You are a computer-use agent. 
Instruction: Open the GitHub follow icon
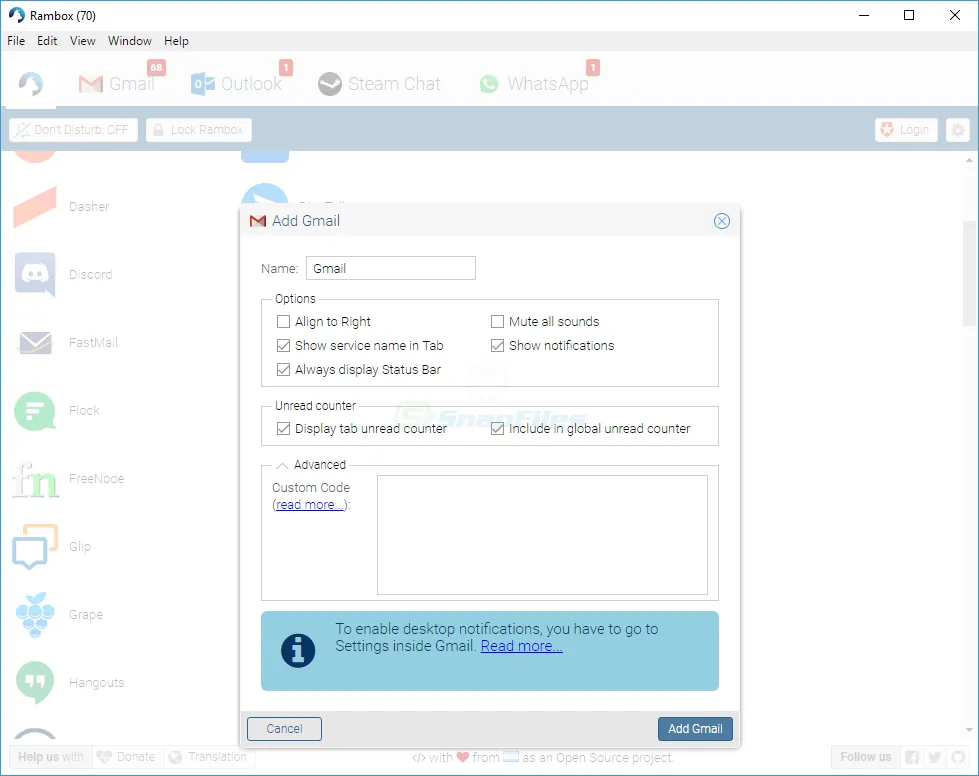(958, 757)
